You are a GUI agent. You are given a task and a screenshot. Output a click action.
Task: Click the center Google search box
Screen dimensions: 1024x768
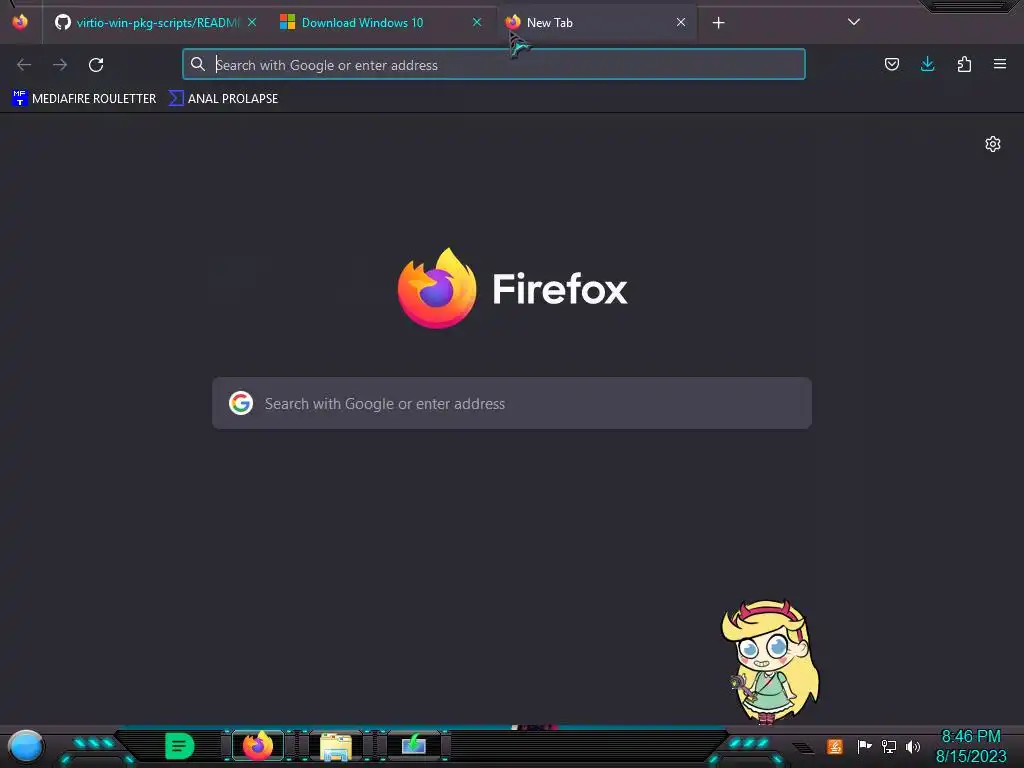click(512, 403)
